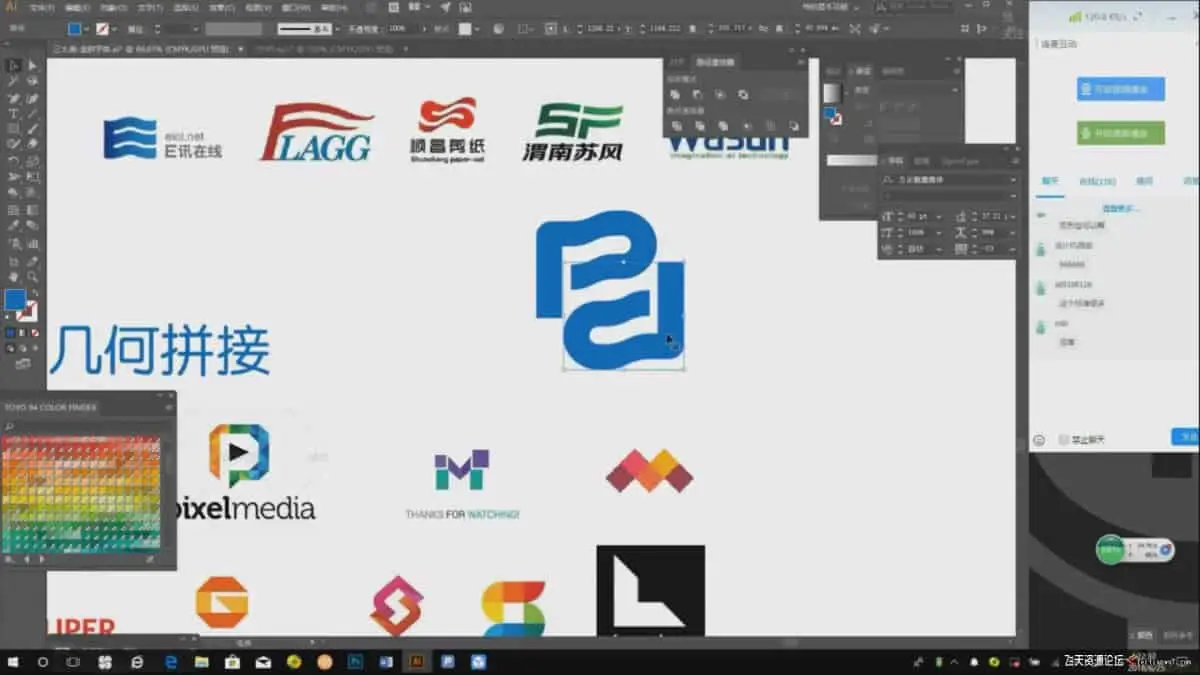Open font family dropdown in Character panel
Image resolution: width=1200 pixels, height=675 pixels.
[x=1013, y=180]
